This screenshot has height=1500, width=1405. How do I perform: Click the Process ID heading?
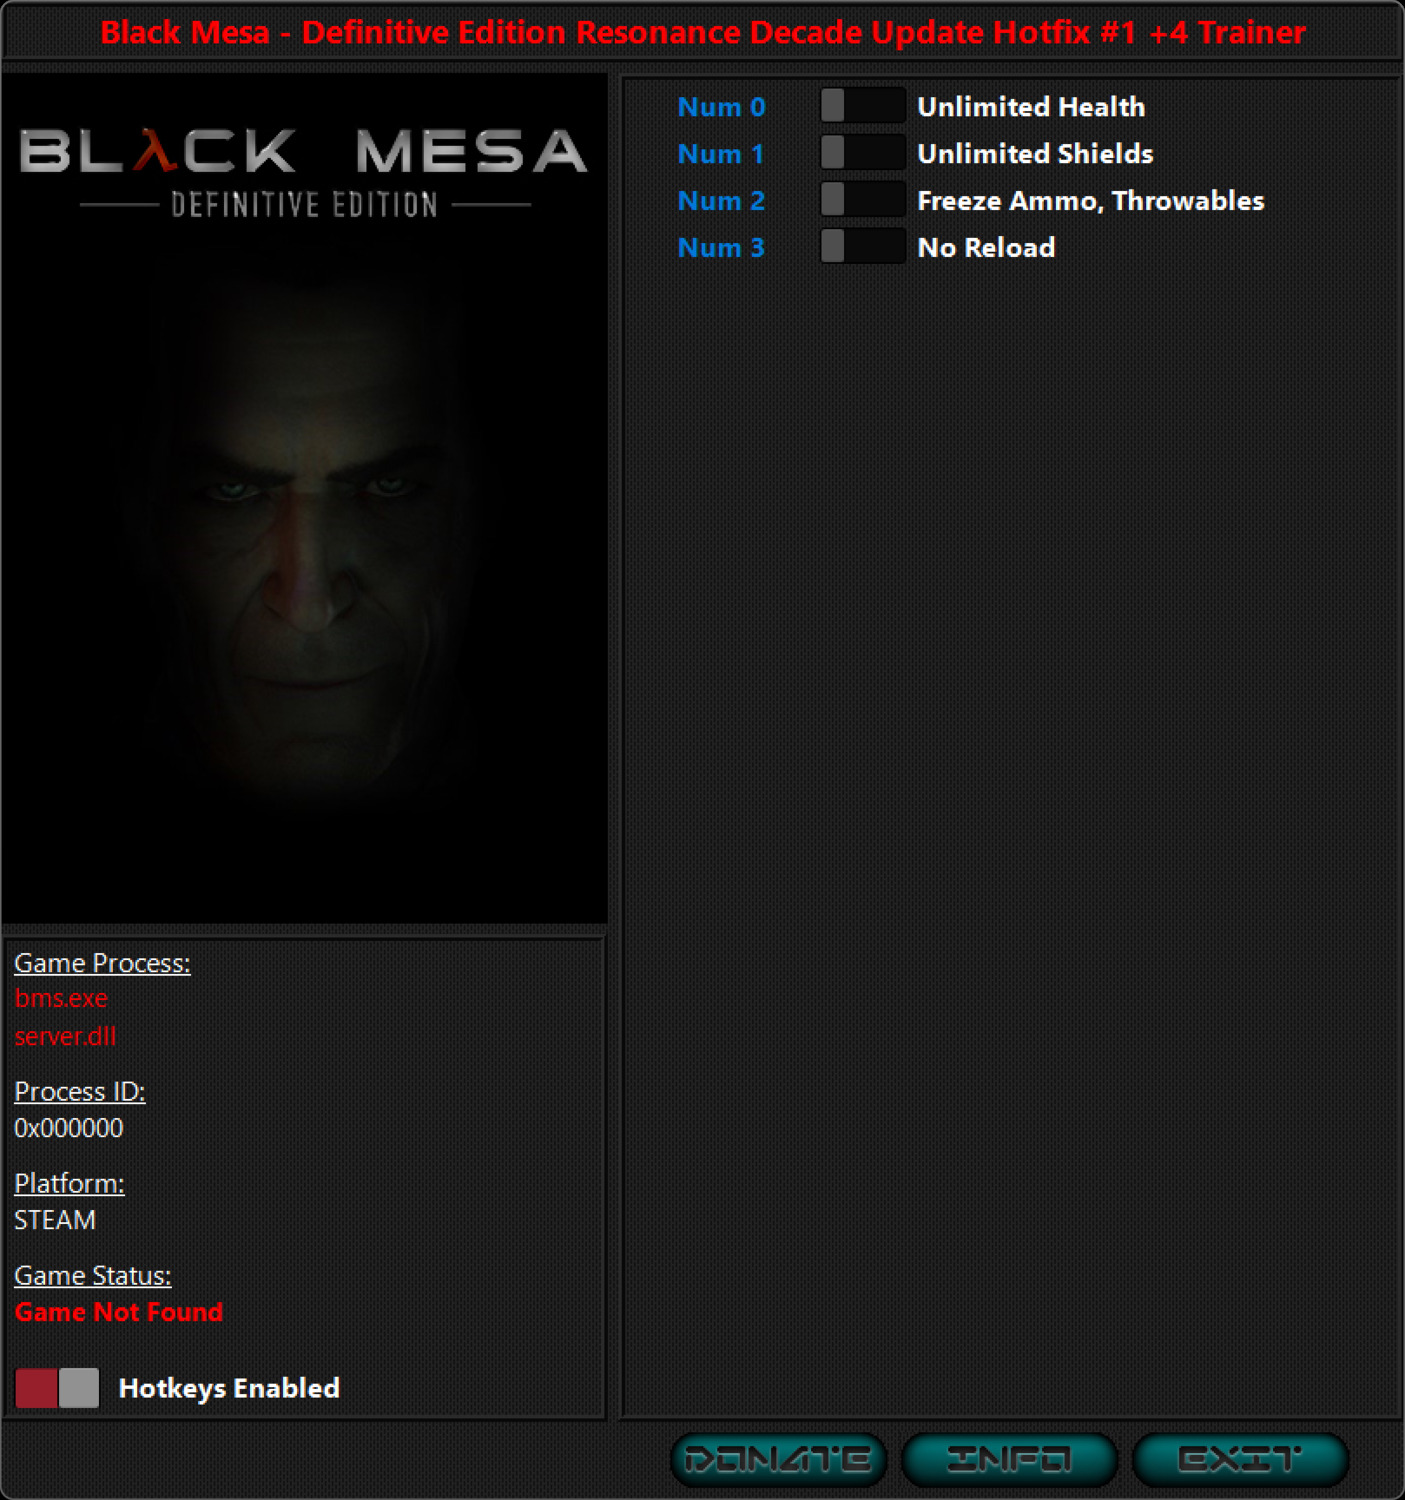click(x=80, y=1092)
